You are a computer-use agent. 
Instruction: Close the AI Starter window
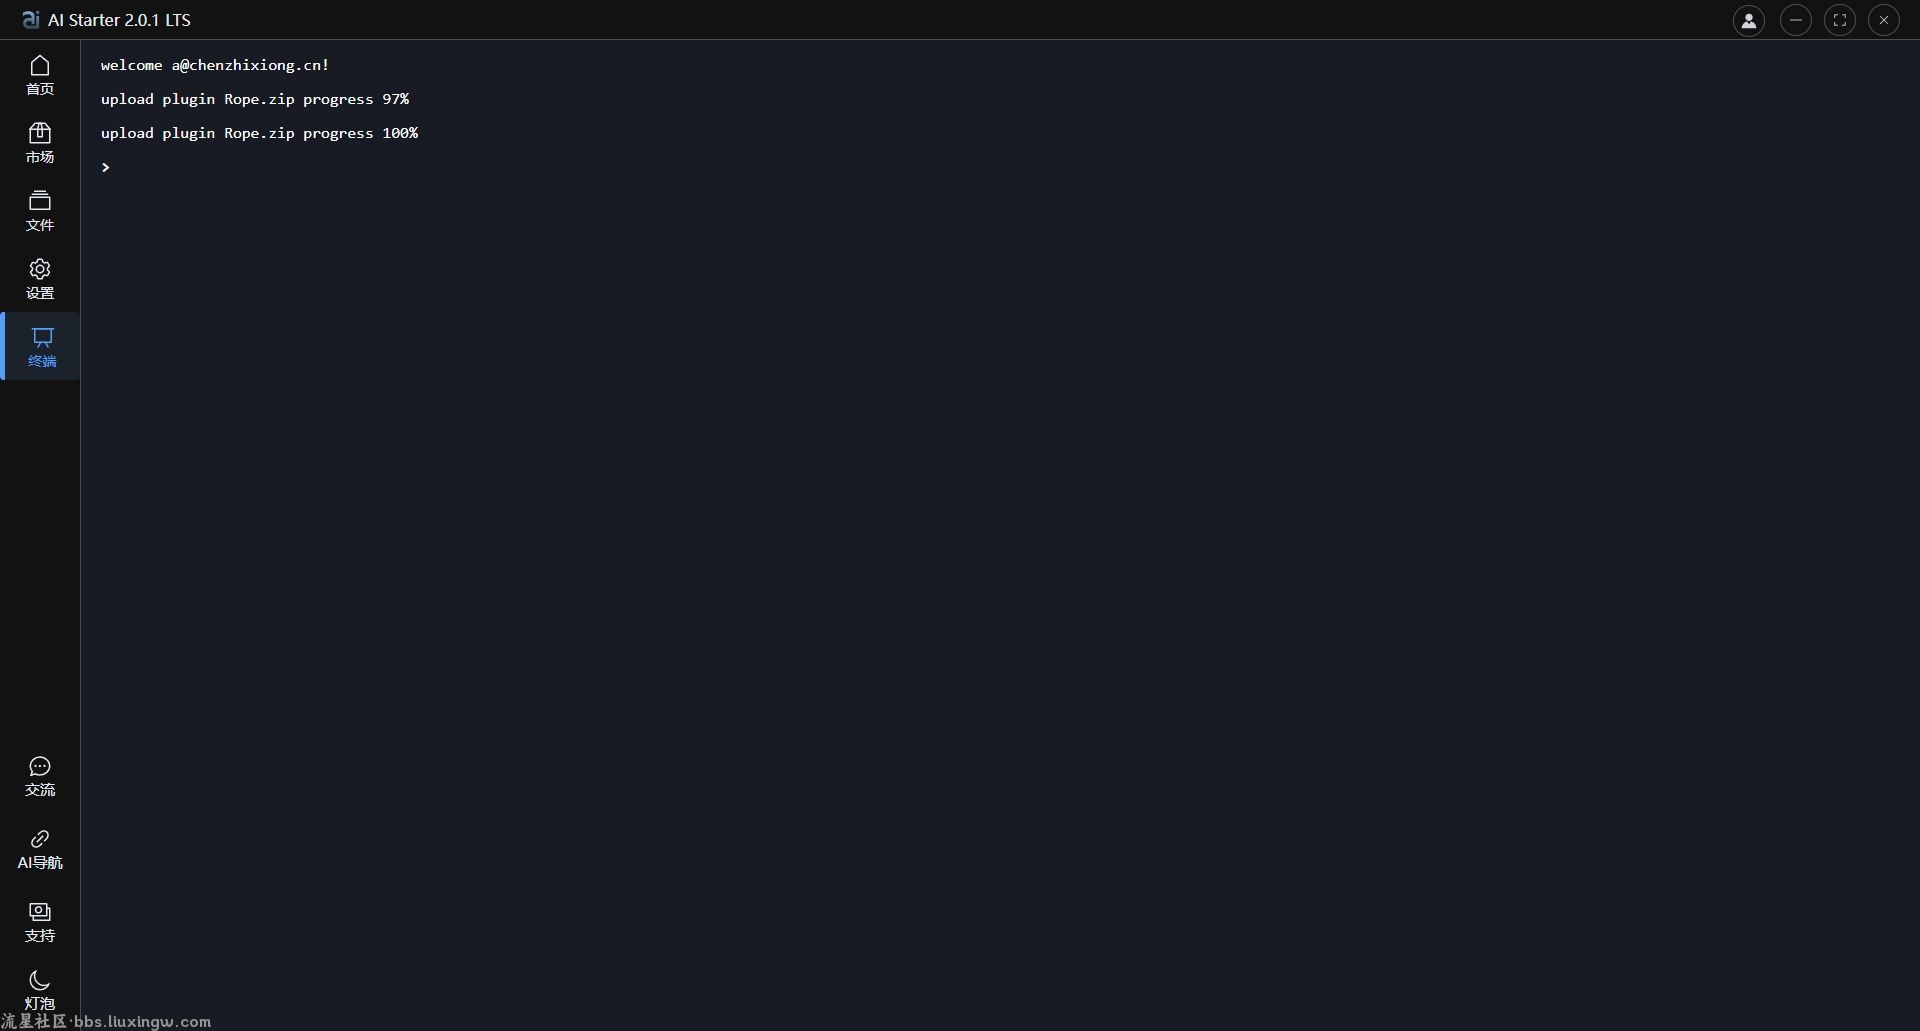(x=1884, y=20)
